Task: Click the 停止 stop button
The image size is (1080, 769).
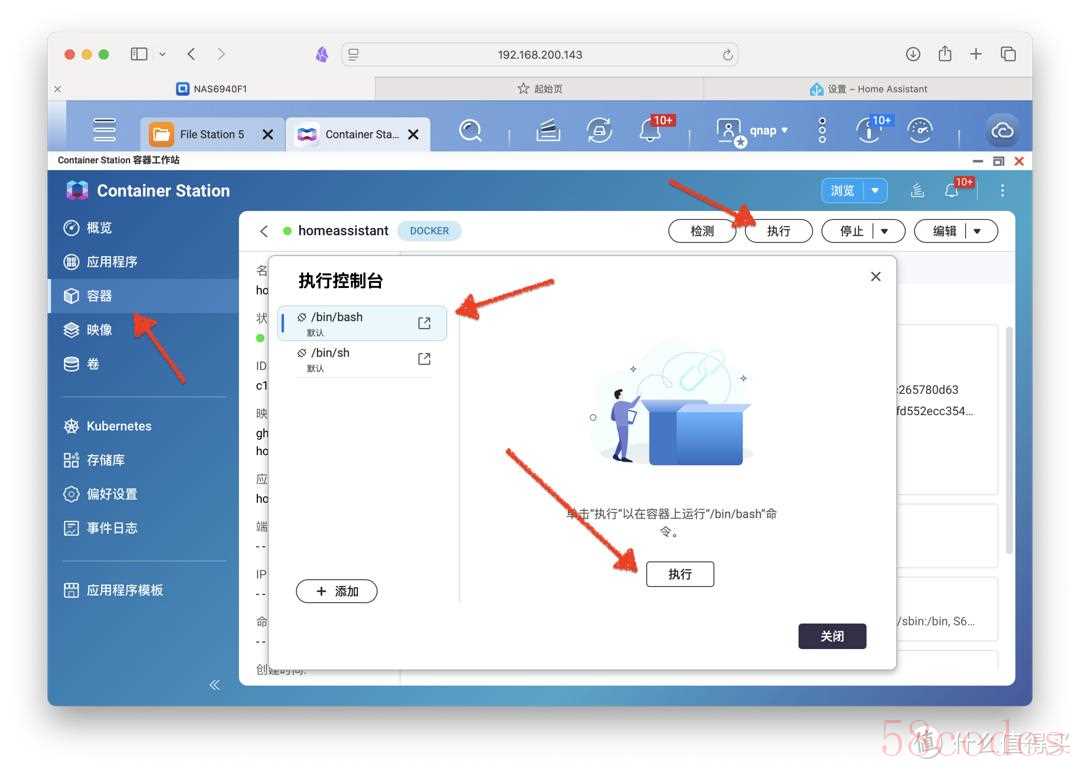Action: click(851, 231)
